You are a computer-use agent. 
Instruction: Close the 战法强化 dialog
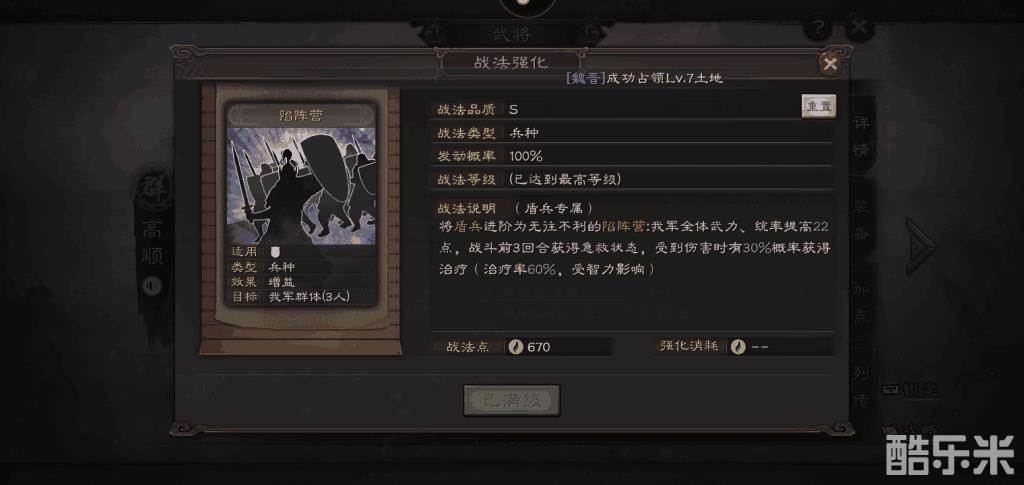(830, 64)
